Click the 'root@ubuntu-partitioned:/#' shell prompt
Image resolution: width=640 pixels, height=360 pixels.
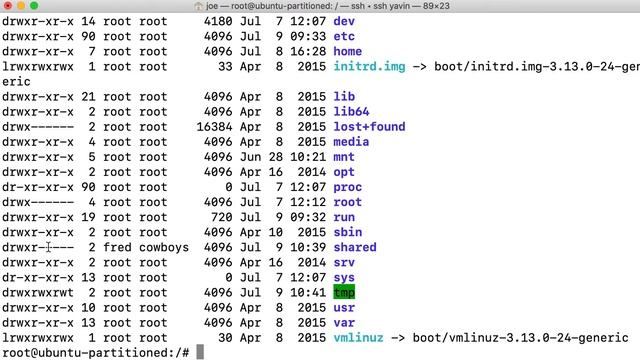pos(96,353)
